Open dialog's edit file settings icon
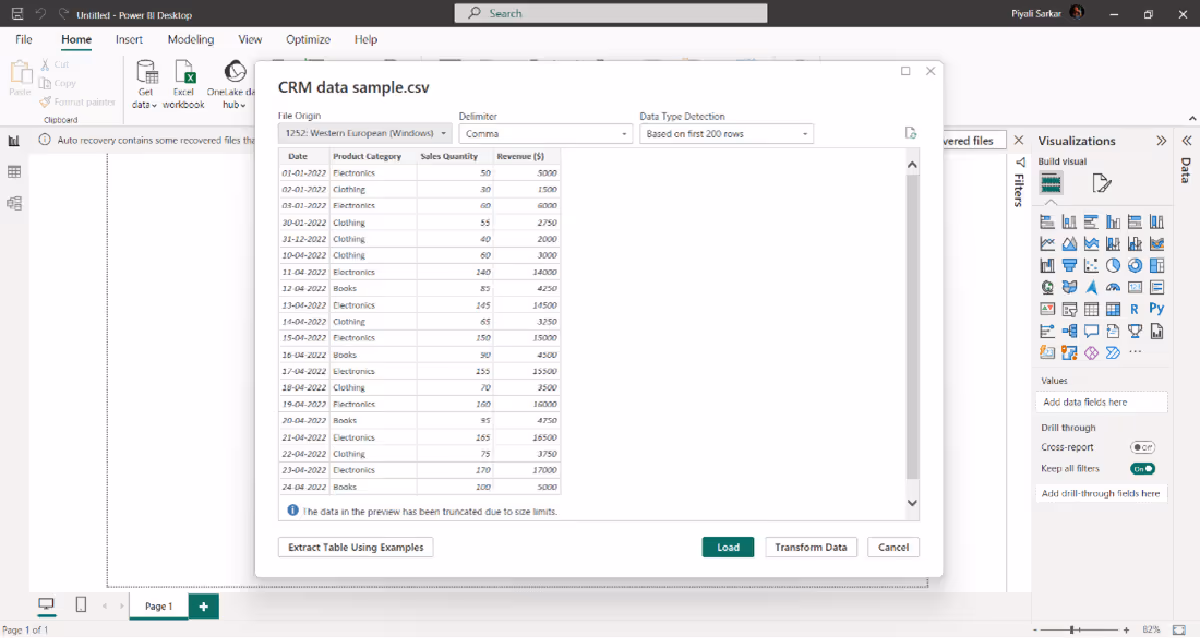Viewport: 1200px width, 638px height. 910,133
